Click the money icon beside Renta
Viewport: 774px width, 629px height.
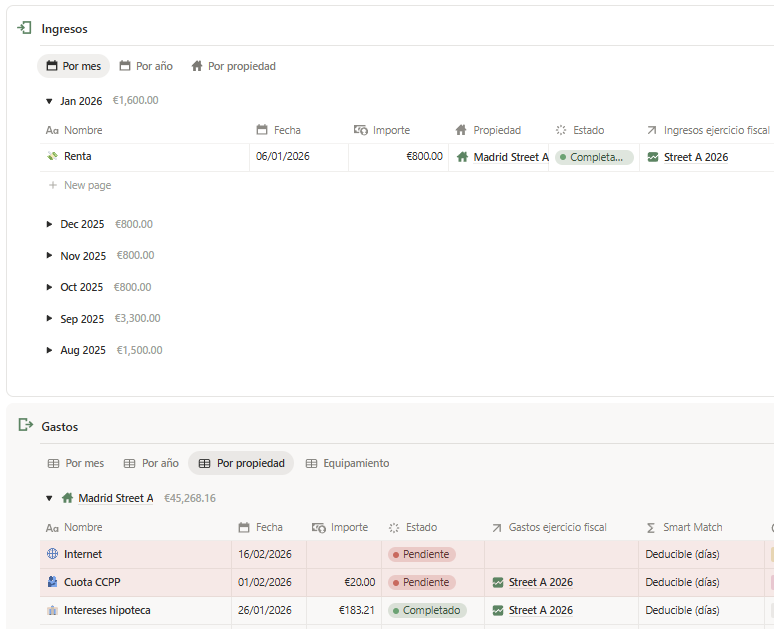[x=52, y=157]
